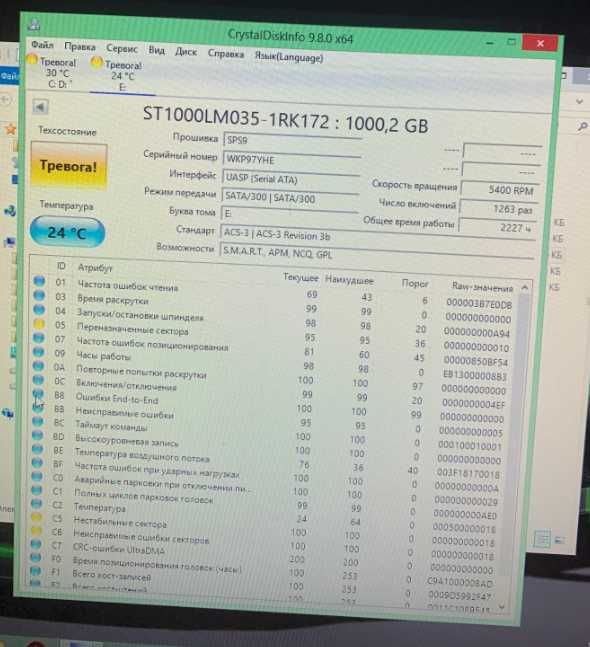This screenshot has width=590, height=647.
Task: Click the Текущее column header
Action: (301, 278)
